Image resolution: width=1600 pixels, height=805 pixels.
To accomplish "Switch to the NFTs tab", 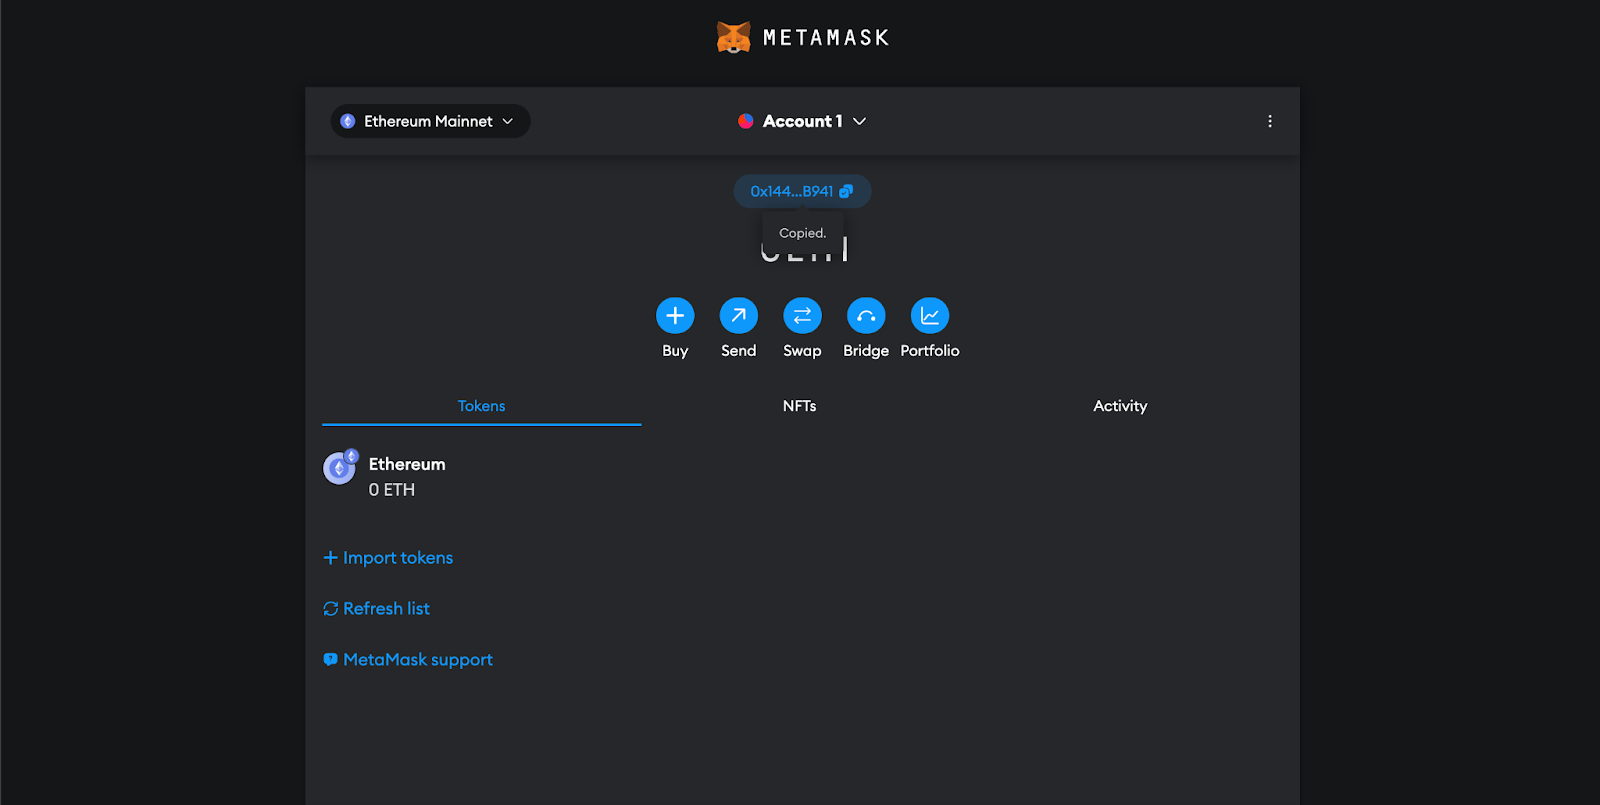I will click(x=799, y=406).
